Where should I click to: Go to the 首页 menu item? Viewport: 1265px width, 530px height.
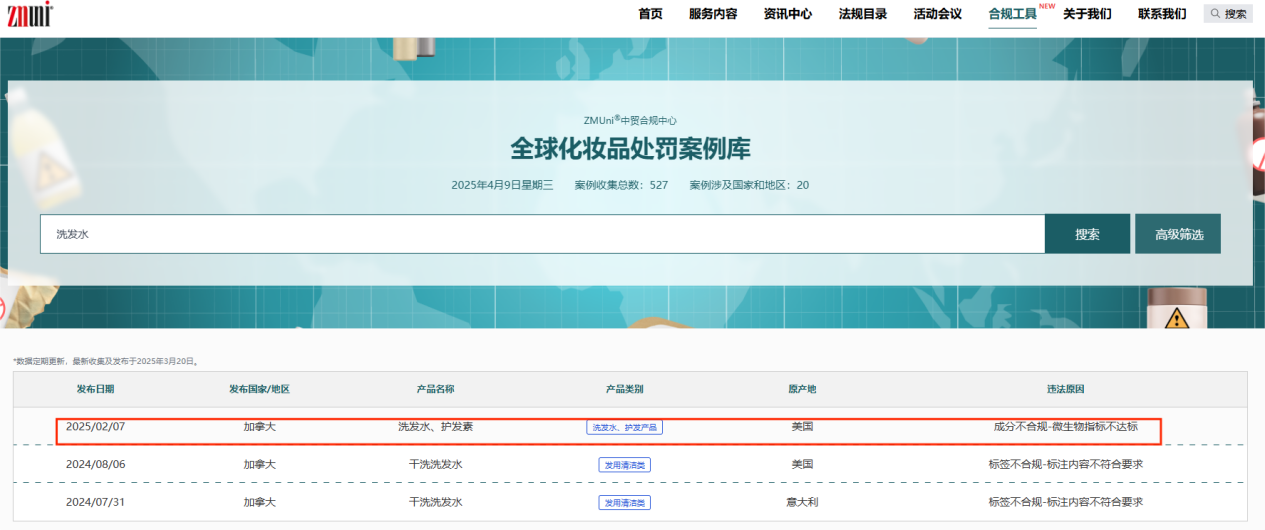click(650, 14)
